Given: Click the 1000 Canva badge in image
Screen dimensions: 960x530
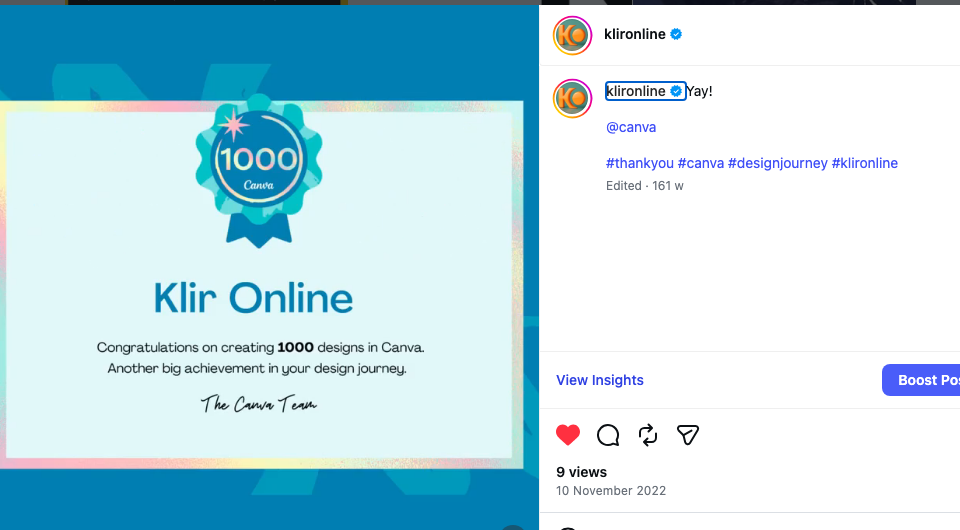Looking at the screenshot, I should [258, 171].
